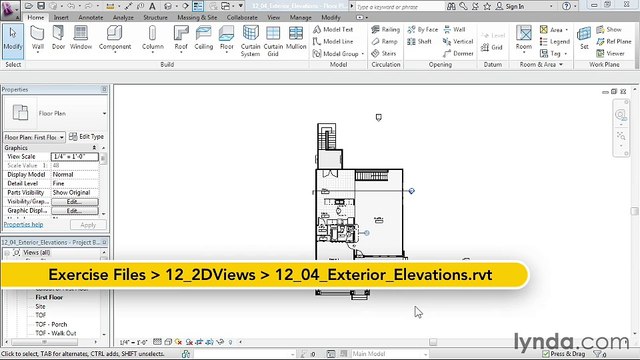Toggle the Press & Drag checkbox
This screenshot has width=640, height=360.
(546, 354)
